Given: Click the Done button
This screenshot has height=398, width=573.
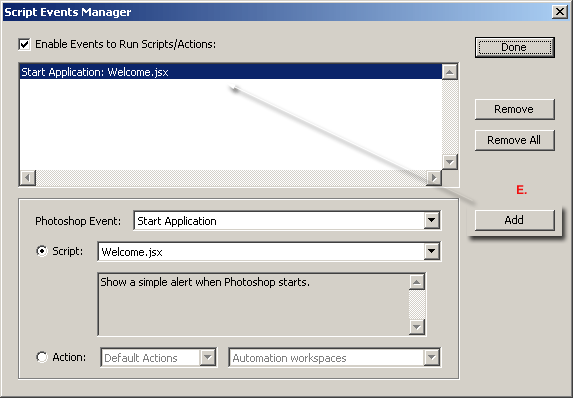Looking at the screenshot, I should (x=515, y=47).
